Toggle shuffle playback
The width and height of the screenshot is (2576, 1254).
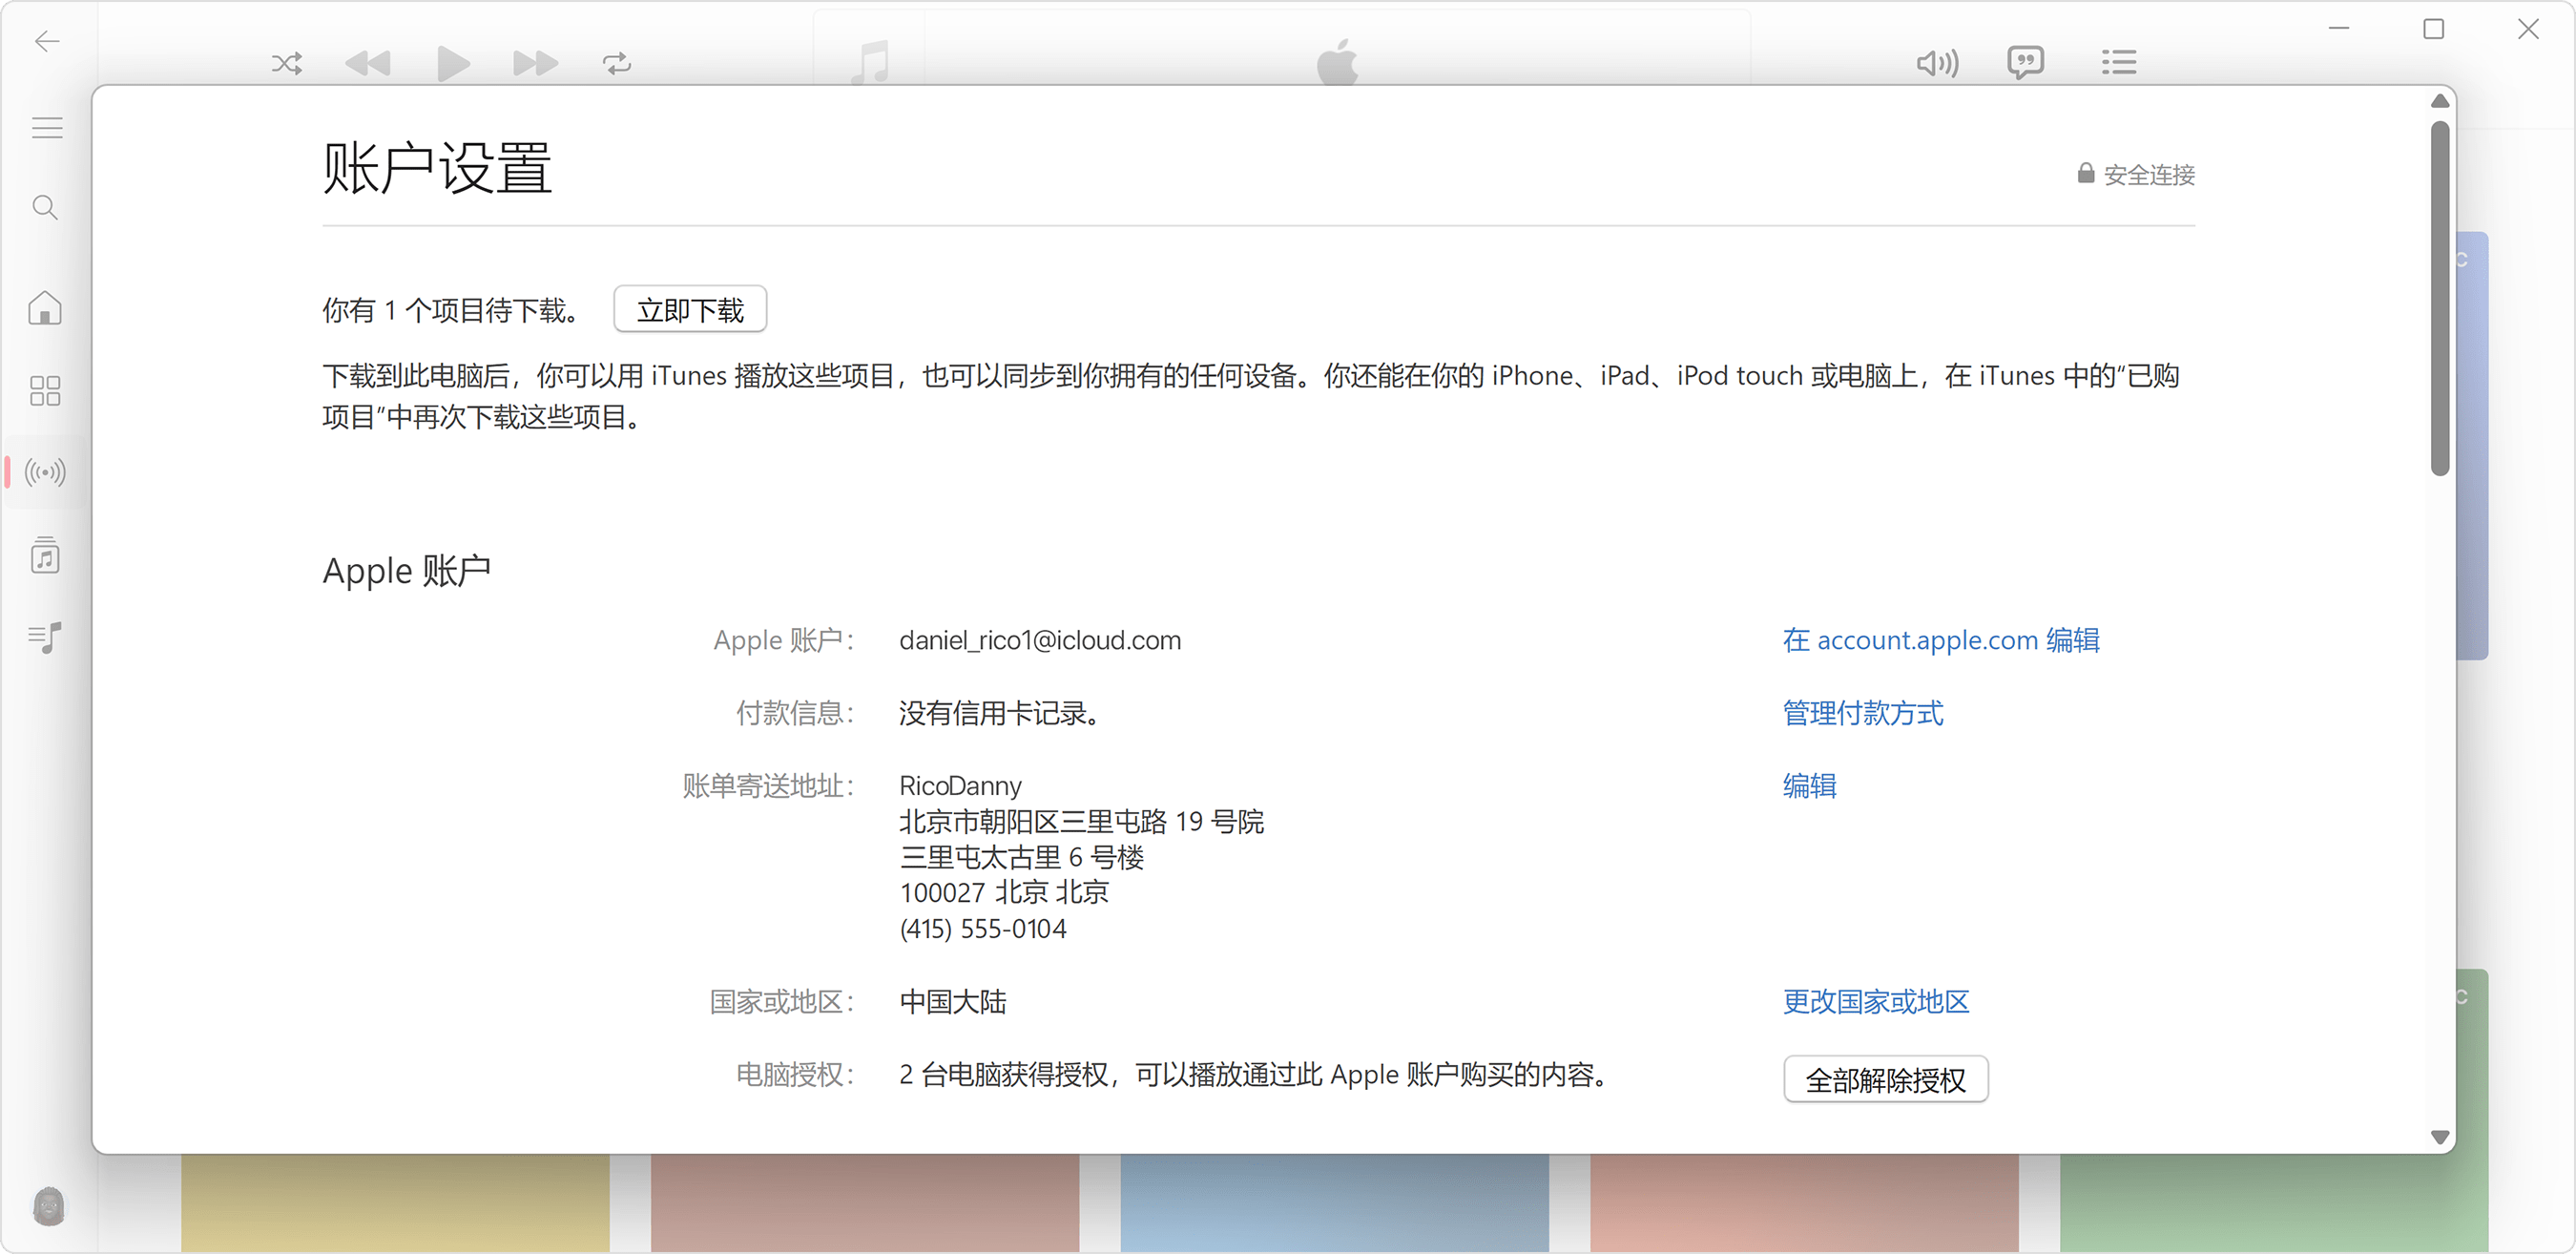(x=287, y=63)
